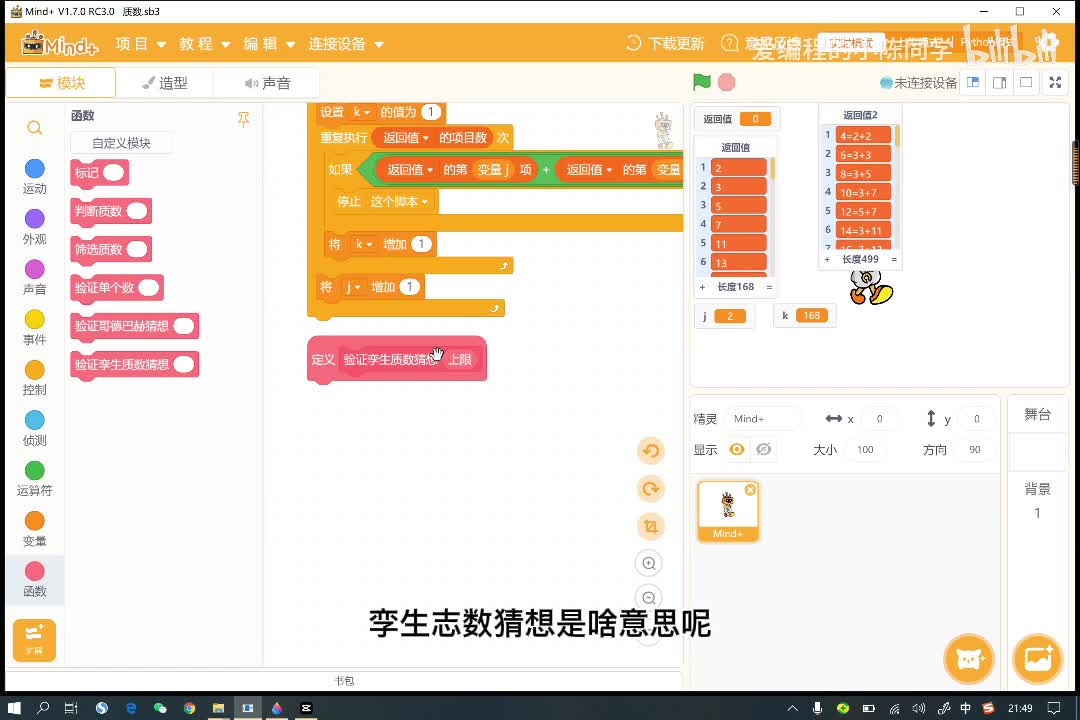Stop the program with the red stop button
1080x720 pixels.
pyautogui.click(x=726, y=82)
